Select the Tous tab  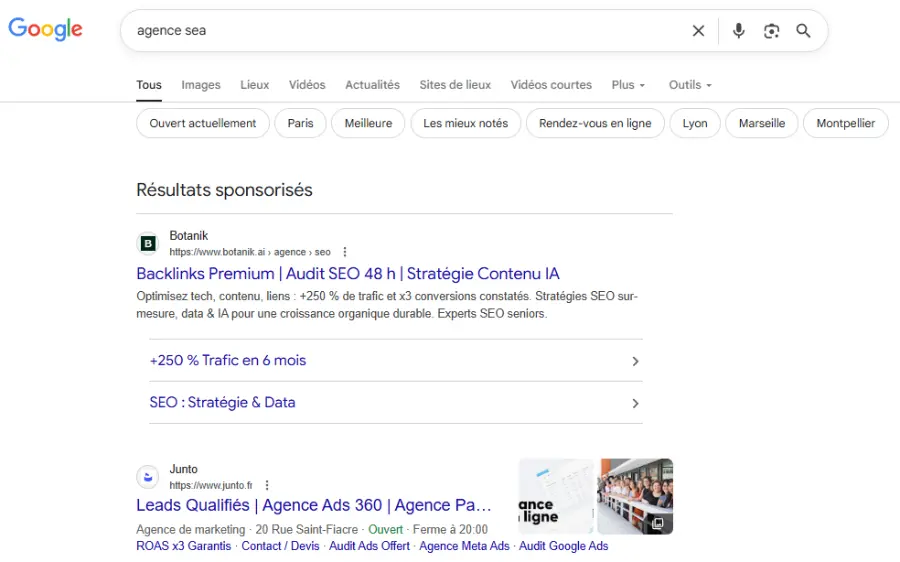coord(149,85)
